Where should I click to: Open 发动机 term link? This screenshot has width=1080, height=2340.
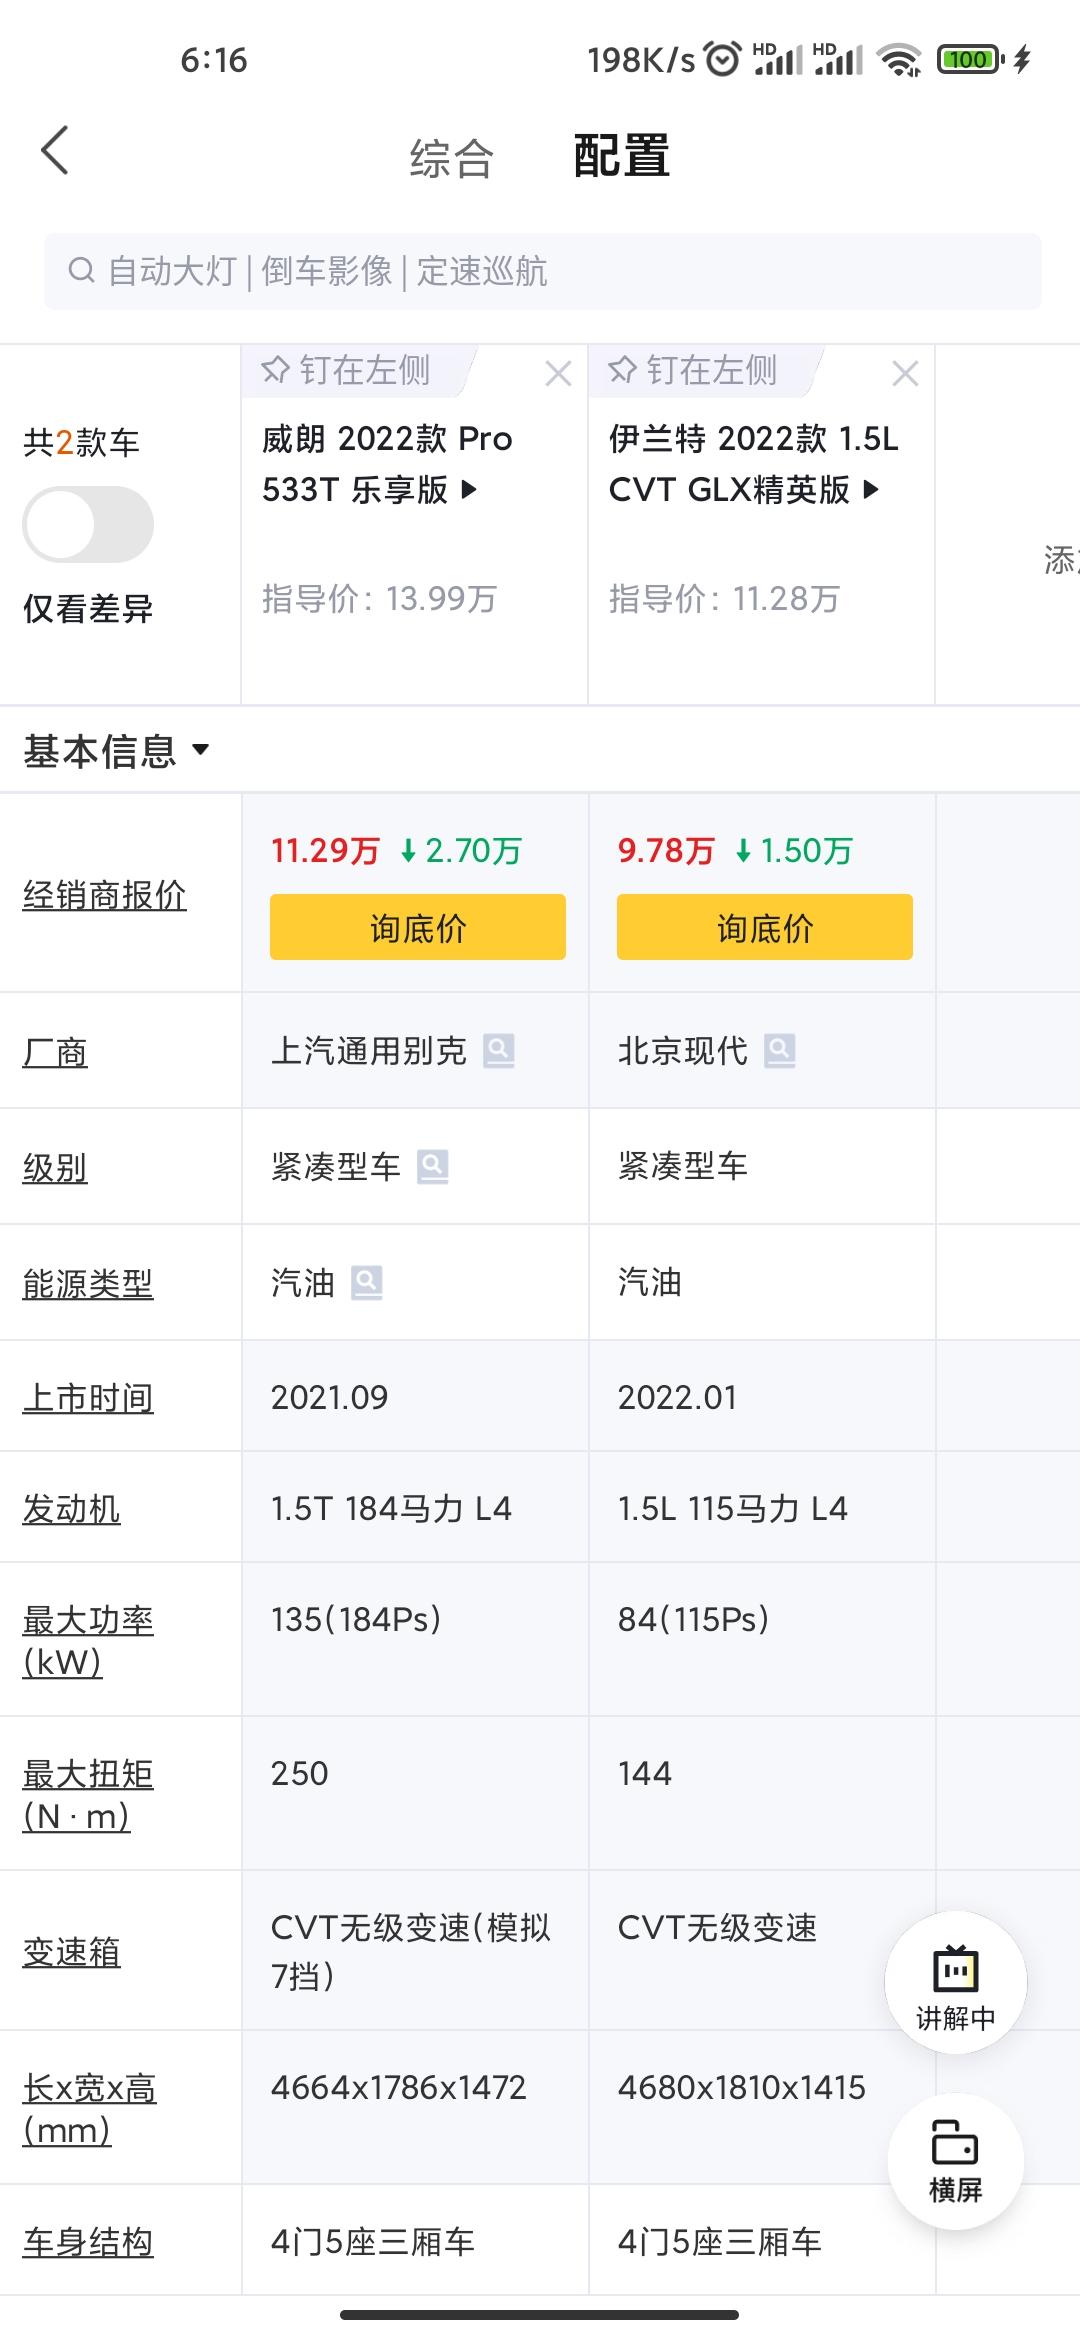(x=72, y=1508)
